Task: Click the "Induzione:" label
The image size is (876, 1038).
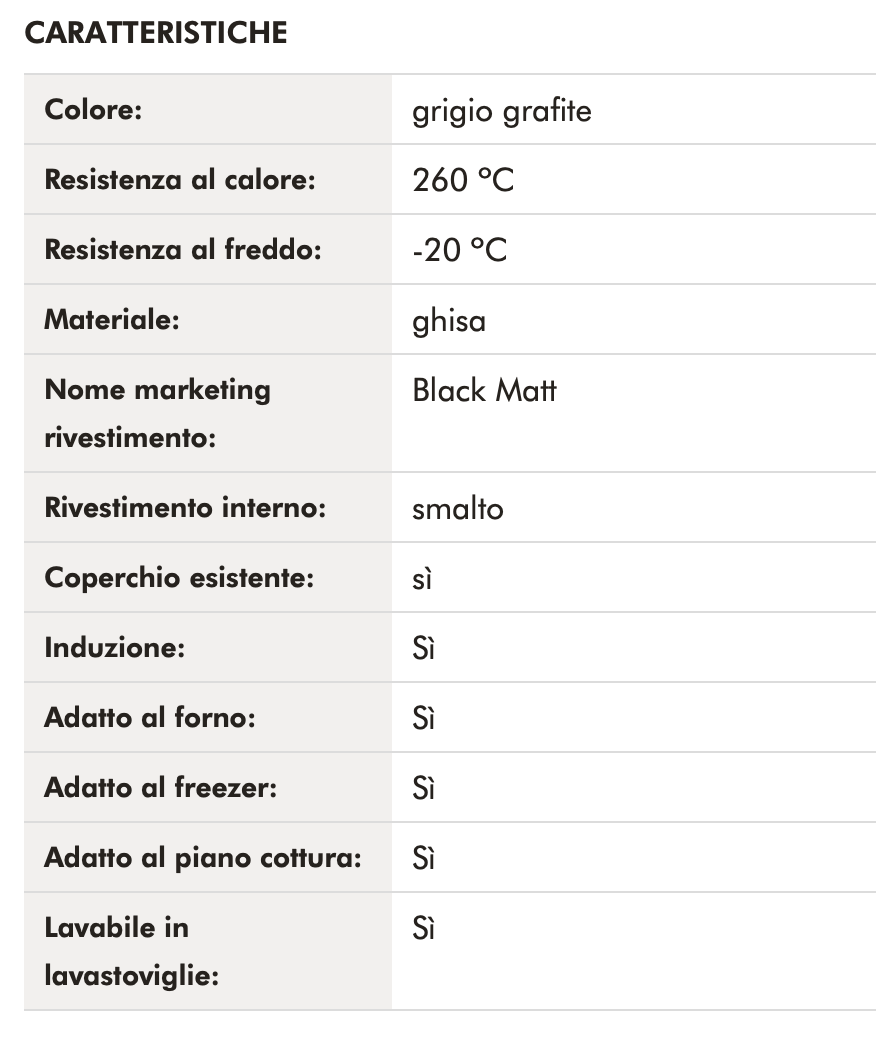Action: click(x=115, y=648)
